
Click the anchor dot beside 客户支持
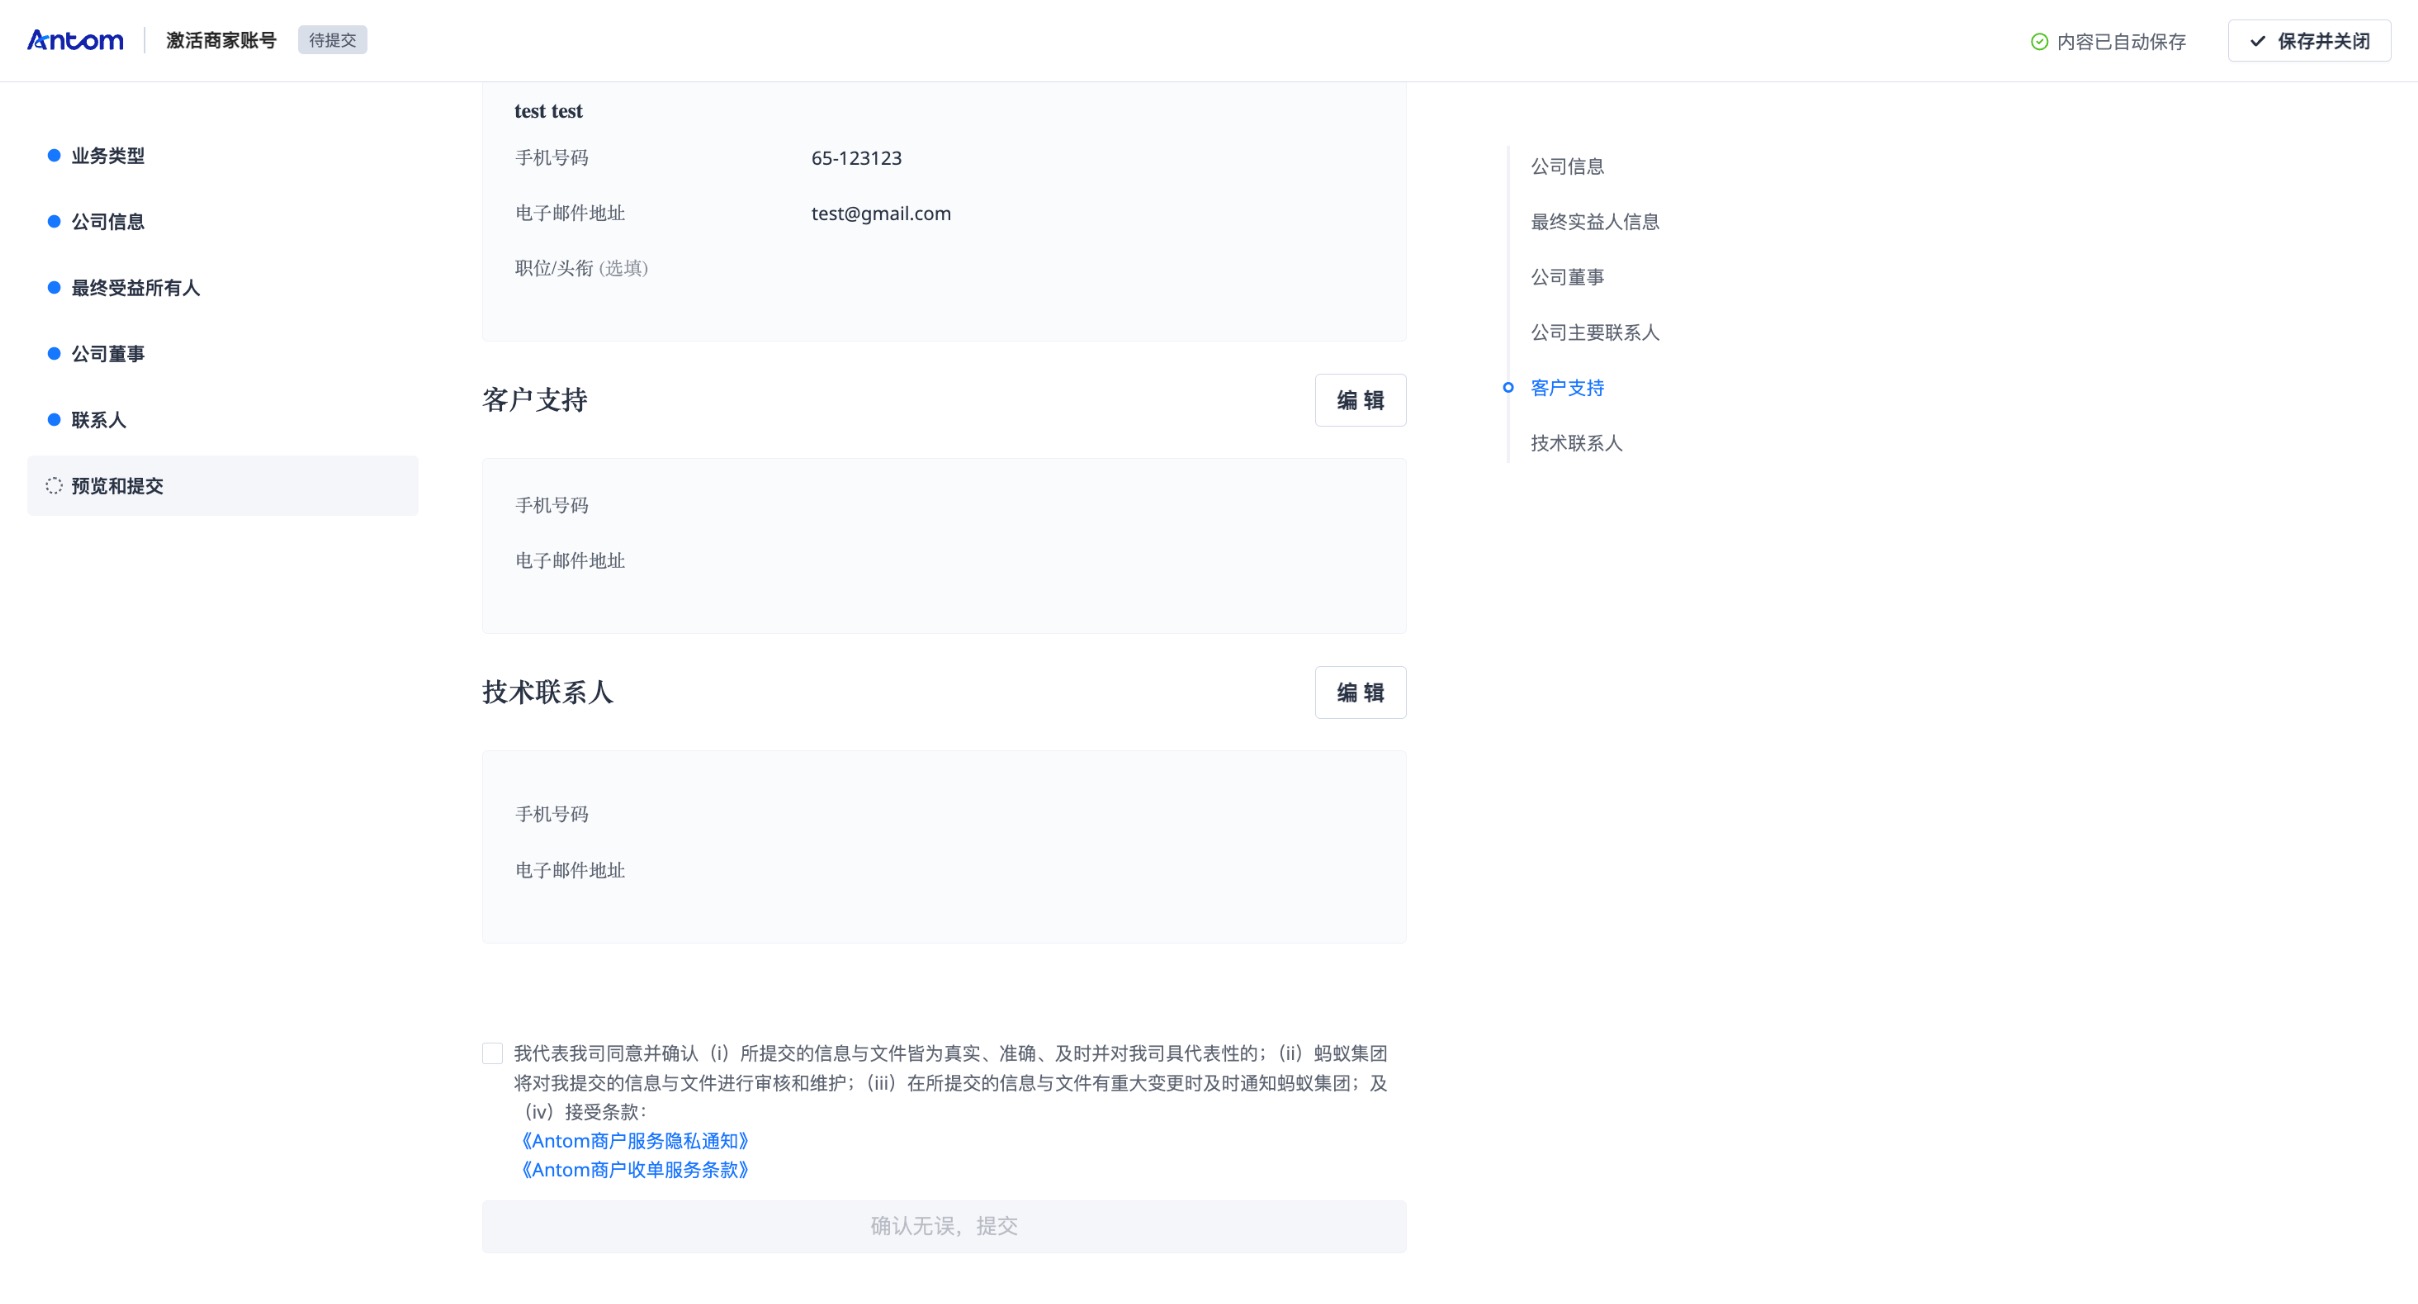tap(1508, 387)
